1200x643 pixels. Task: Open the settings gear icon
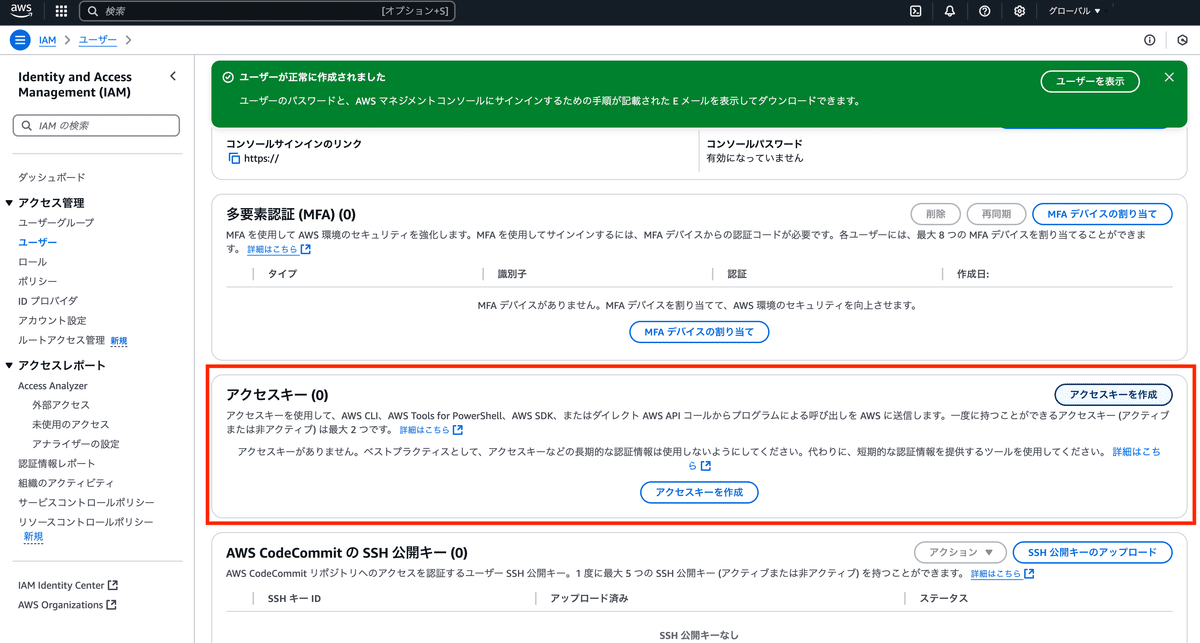pos(1019,11)
